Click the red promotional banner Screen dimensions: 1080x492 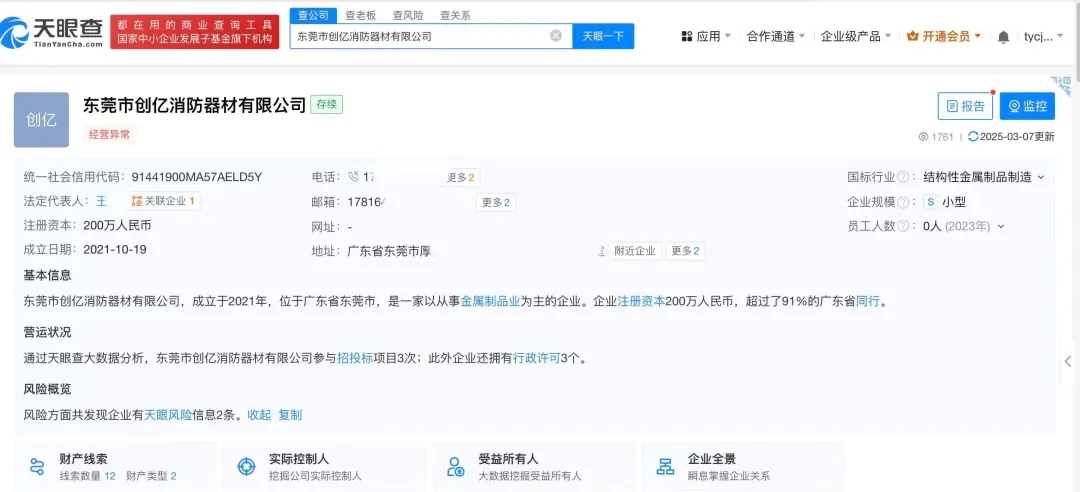195,32
